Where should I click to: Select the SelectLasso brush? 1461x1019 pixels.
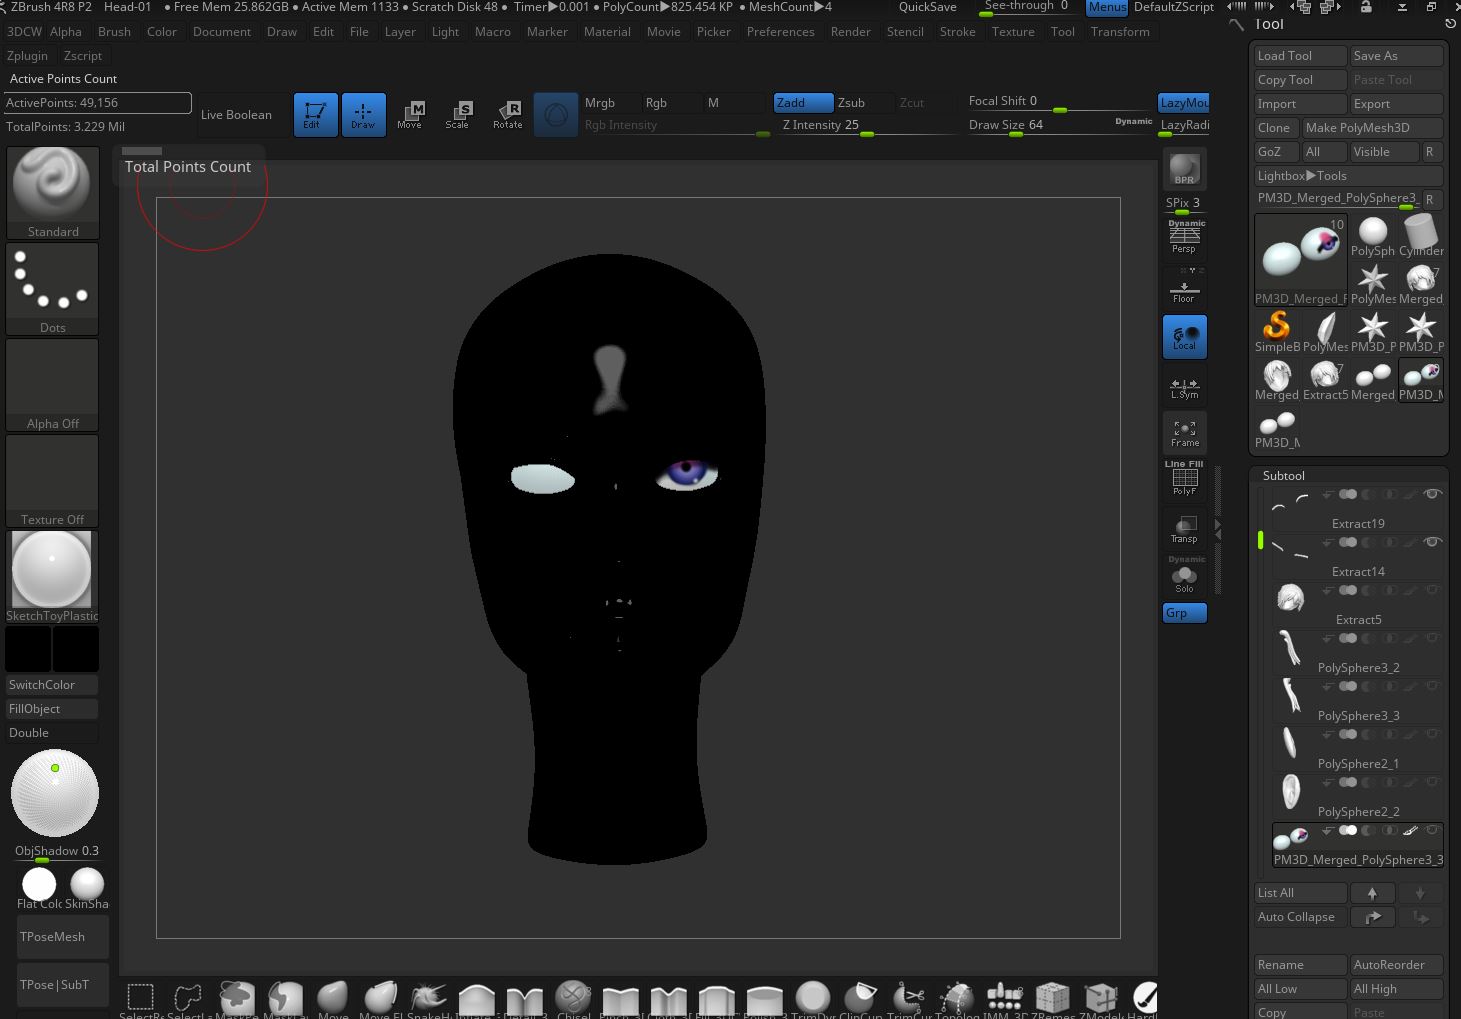[x=188, y=999]
